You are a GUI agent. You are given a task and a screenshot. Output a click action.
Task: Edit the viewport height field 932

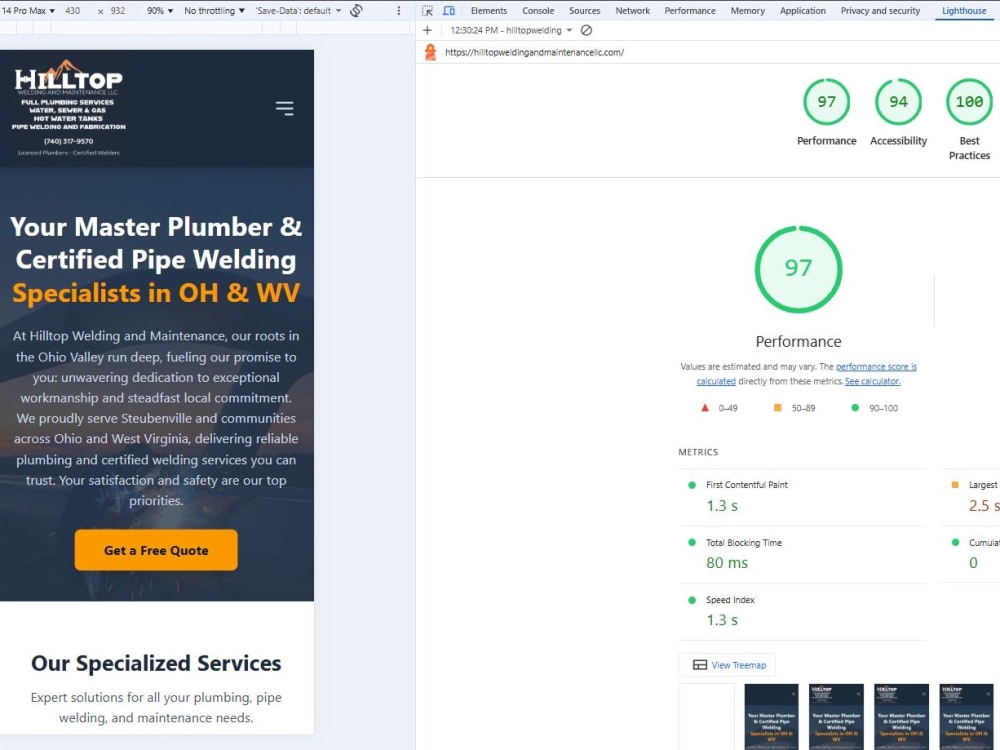(118, 11)
